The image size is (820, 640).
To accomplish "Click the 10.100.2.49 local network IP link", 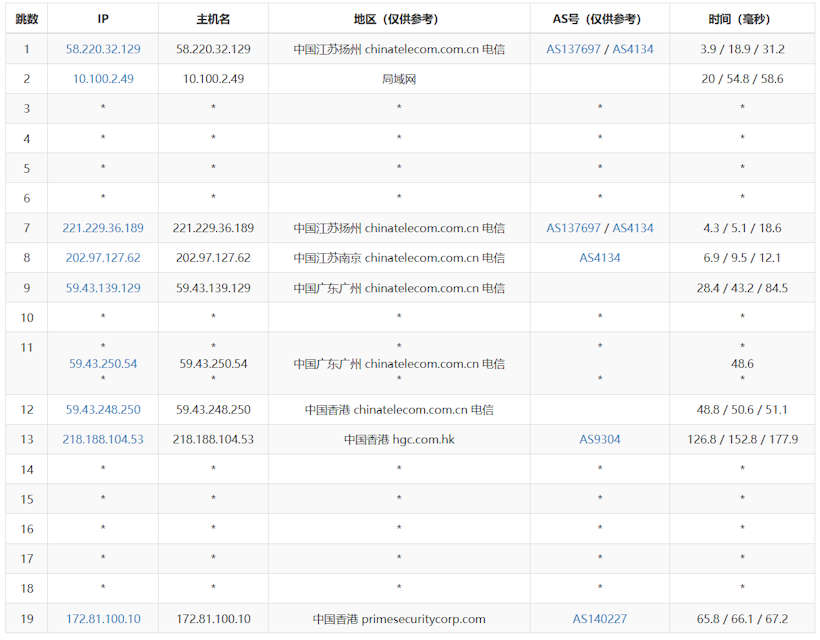I will point(101,78).
